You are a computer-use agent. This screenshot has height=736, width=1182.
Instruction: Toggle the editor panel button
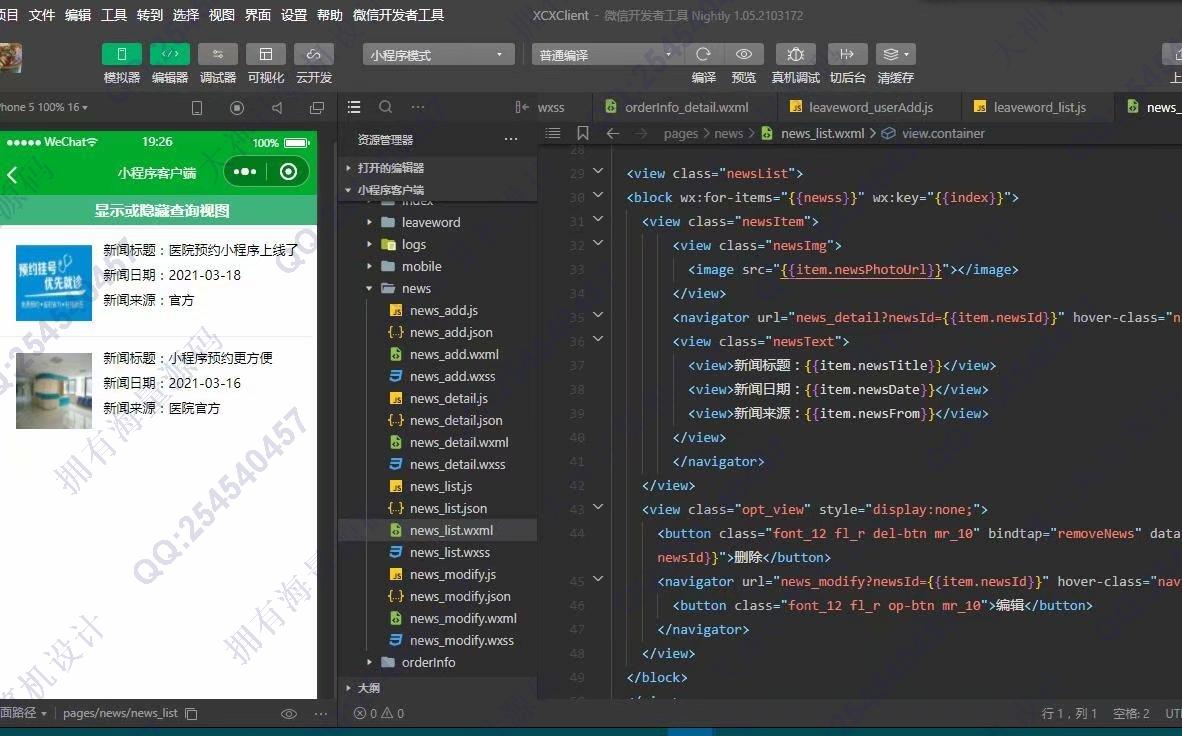(x=169, y=55)
